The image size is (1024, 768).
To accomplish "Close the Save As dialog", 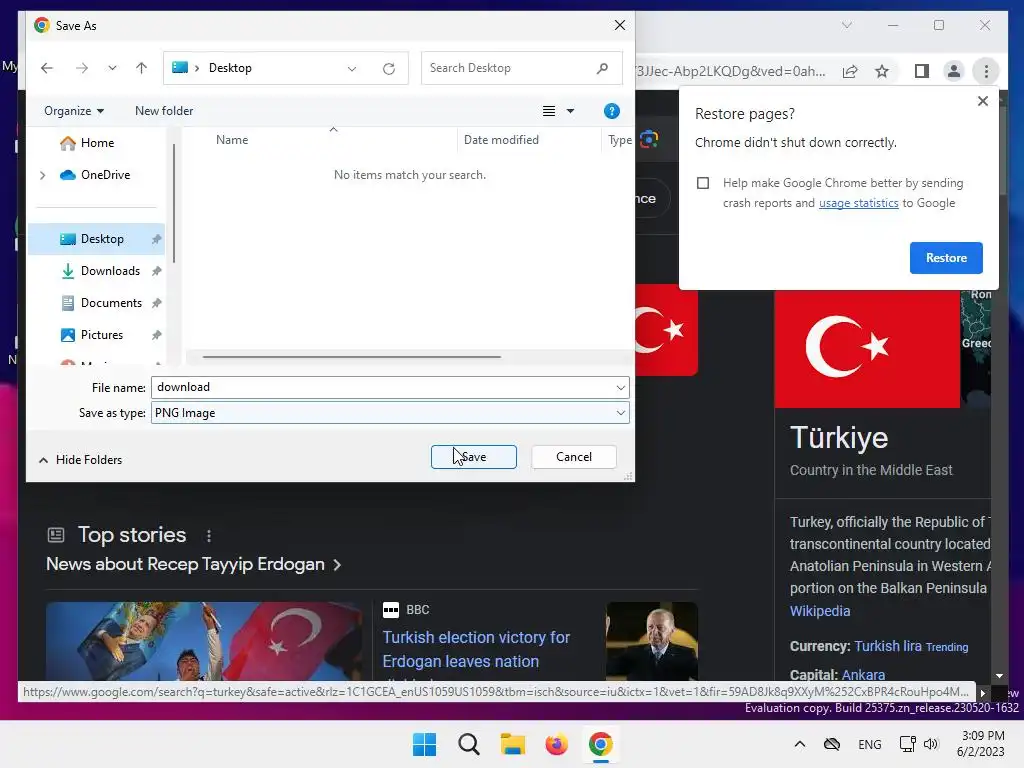I will pos(620,25).
